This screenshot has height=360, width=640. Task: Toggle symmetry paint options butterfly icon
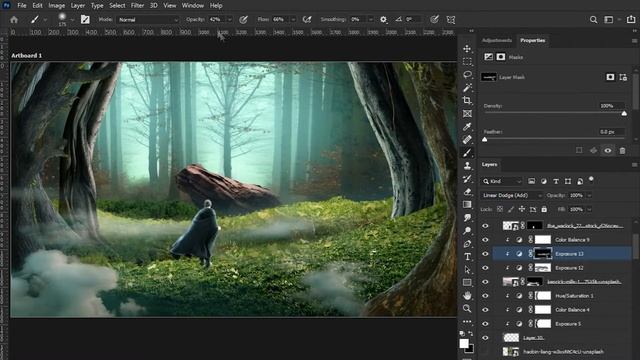coord(451,20)
